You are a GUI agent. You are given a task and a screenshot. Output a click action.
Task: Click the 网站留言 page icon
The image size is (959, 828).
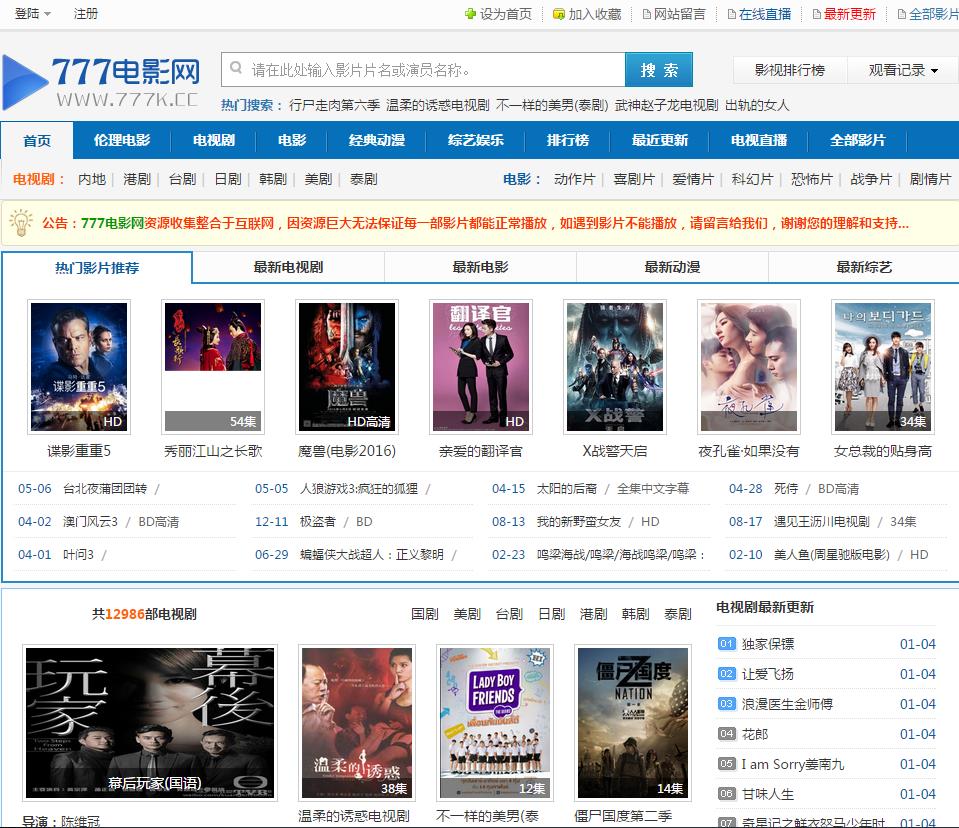646,14
